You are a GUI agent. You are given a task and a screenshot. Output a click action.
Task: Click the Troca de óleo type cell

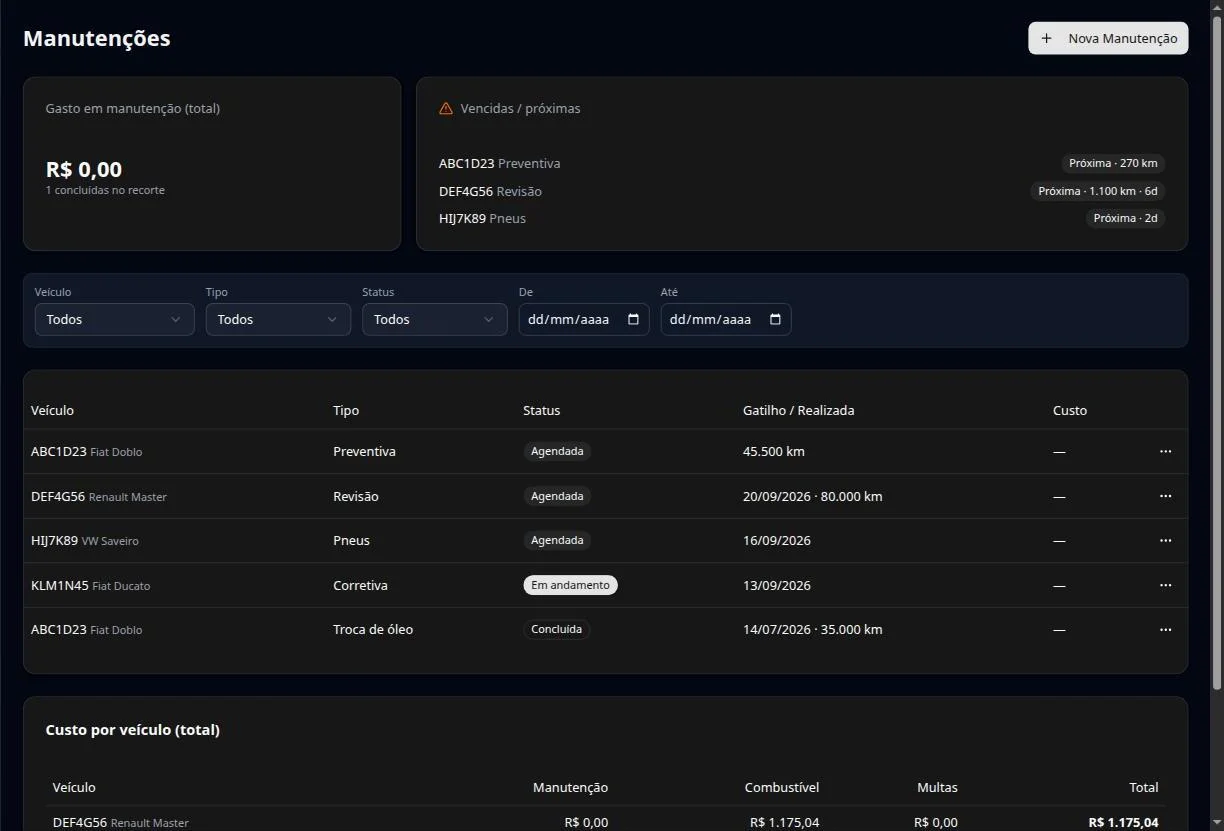coord(373,629)
